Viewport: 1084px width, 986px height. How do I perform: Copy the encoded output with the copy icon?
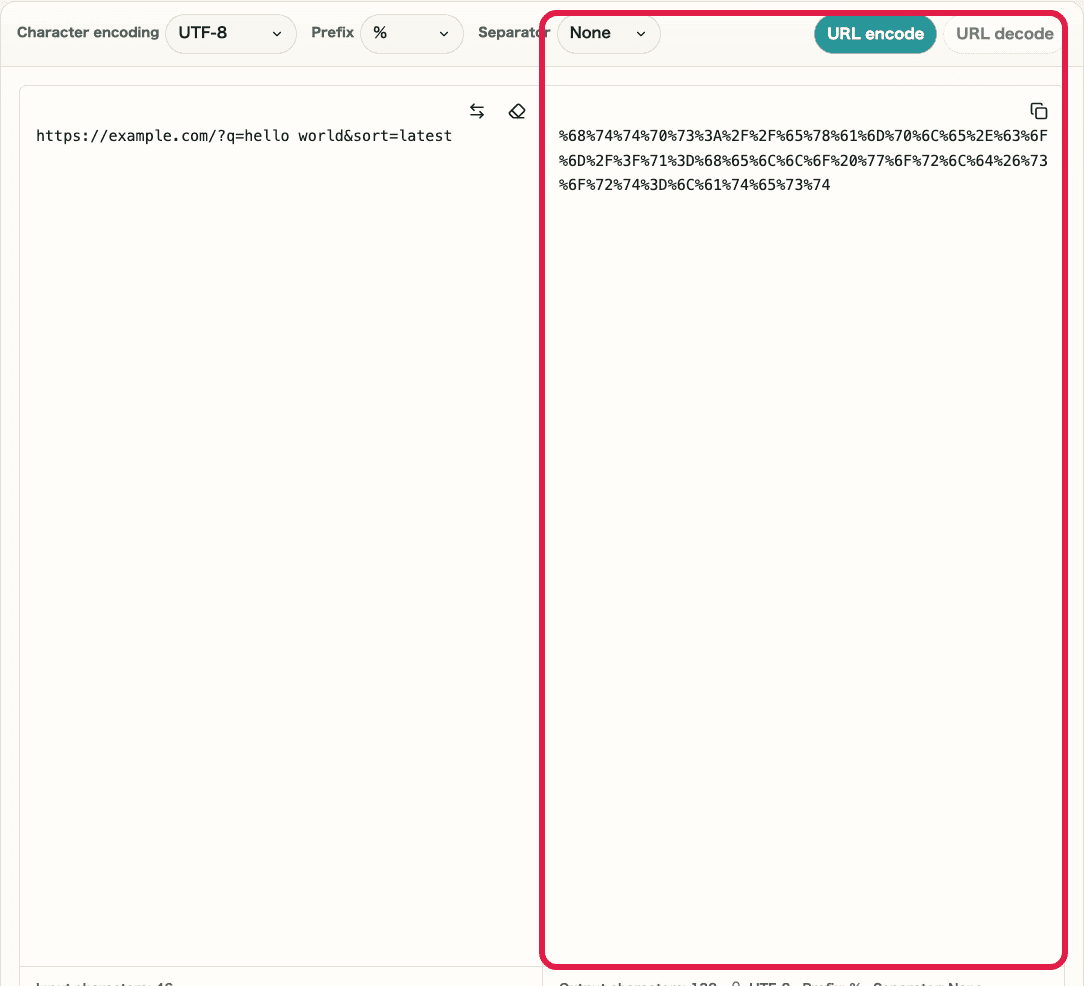(x=1039, y=110)
